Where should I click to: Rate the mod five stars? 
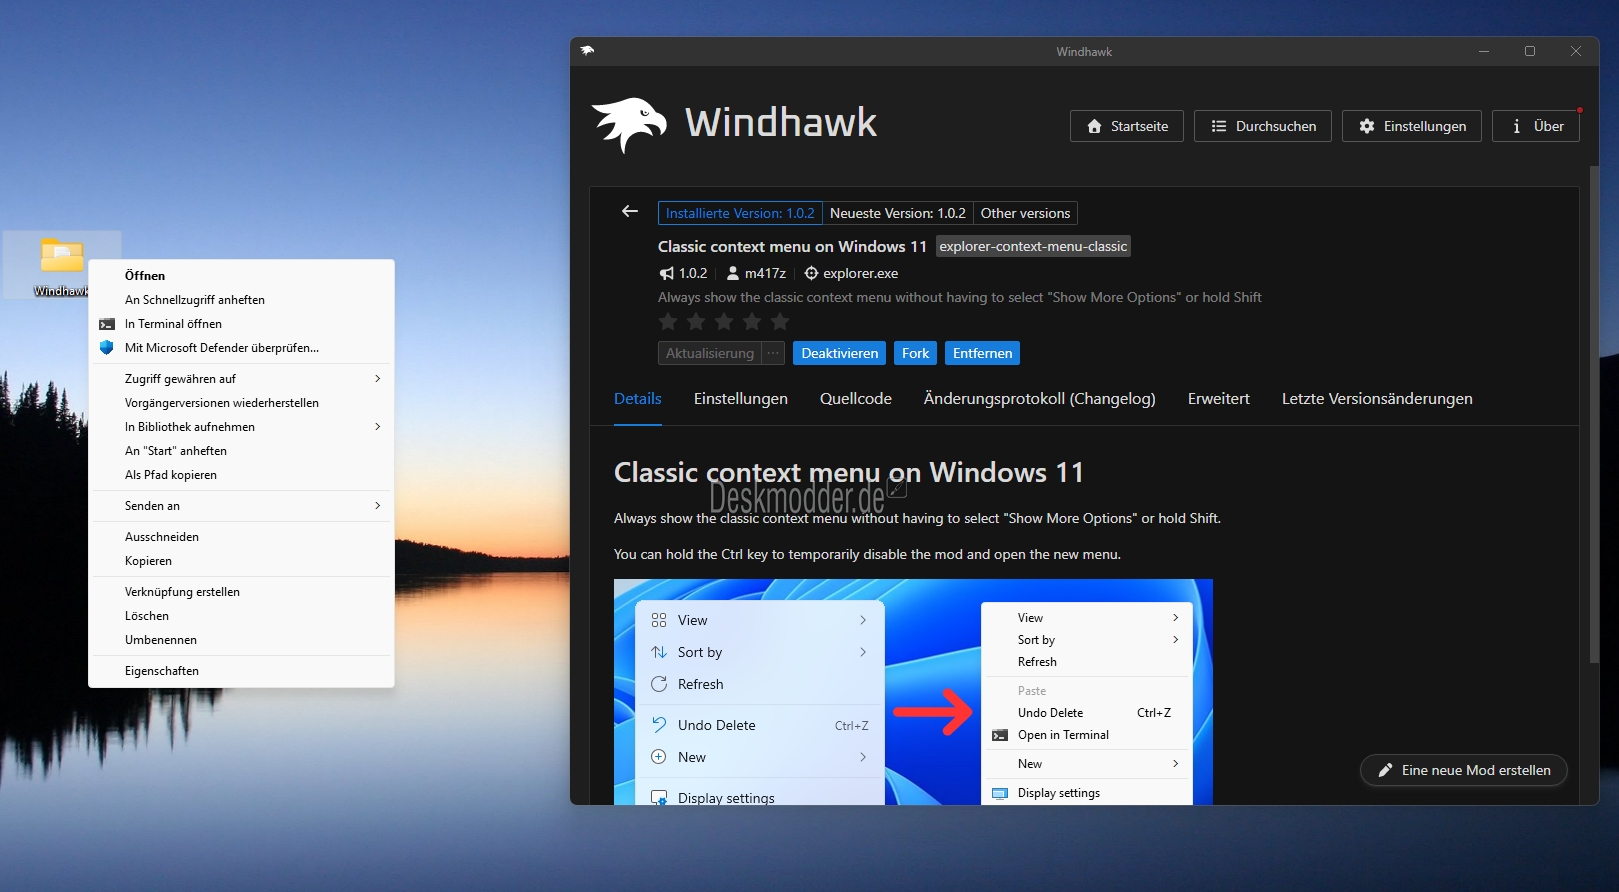point(780,321)
